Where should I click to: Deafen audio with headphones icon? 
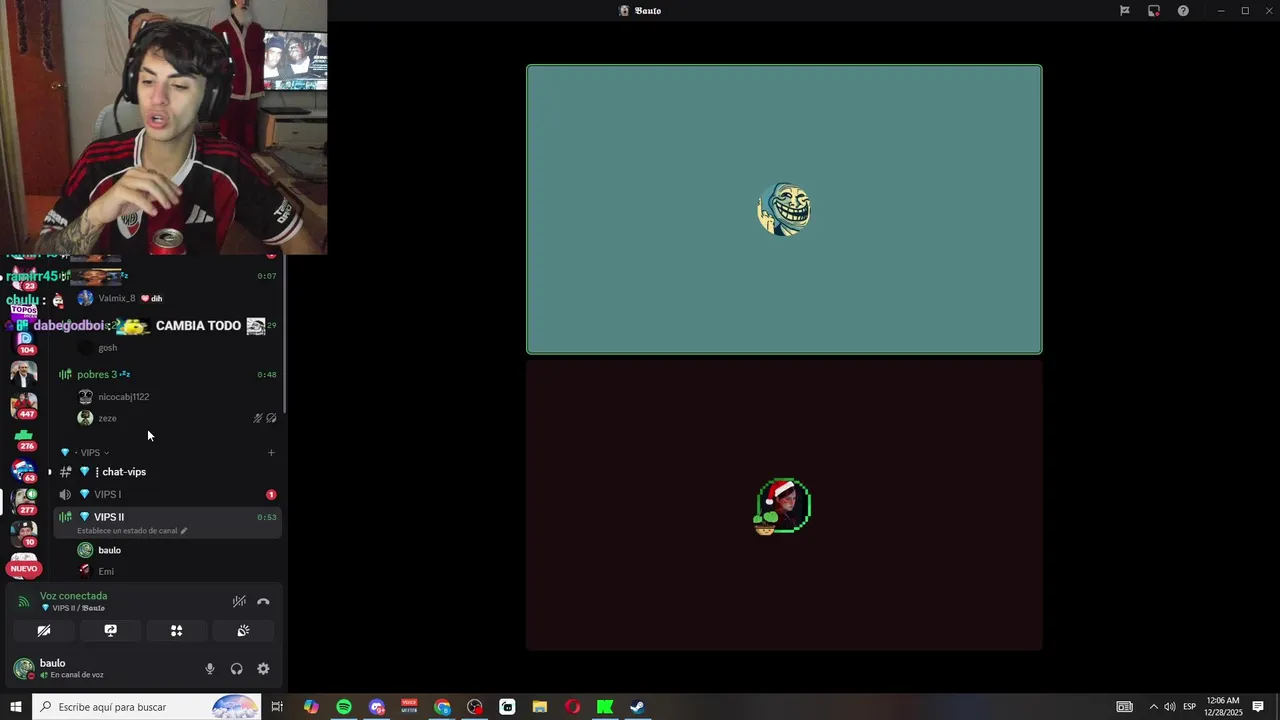click(x=237, y=669)
